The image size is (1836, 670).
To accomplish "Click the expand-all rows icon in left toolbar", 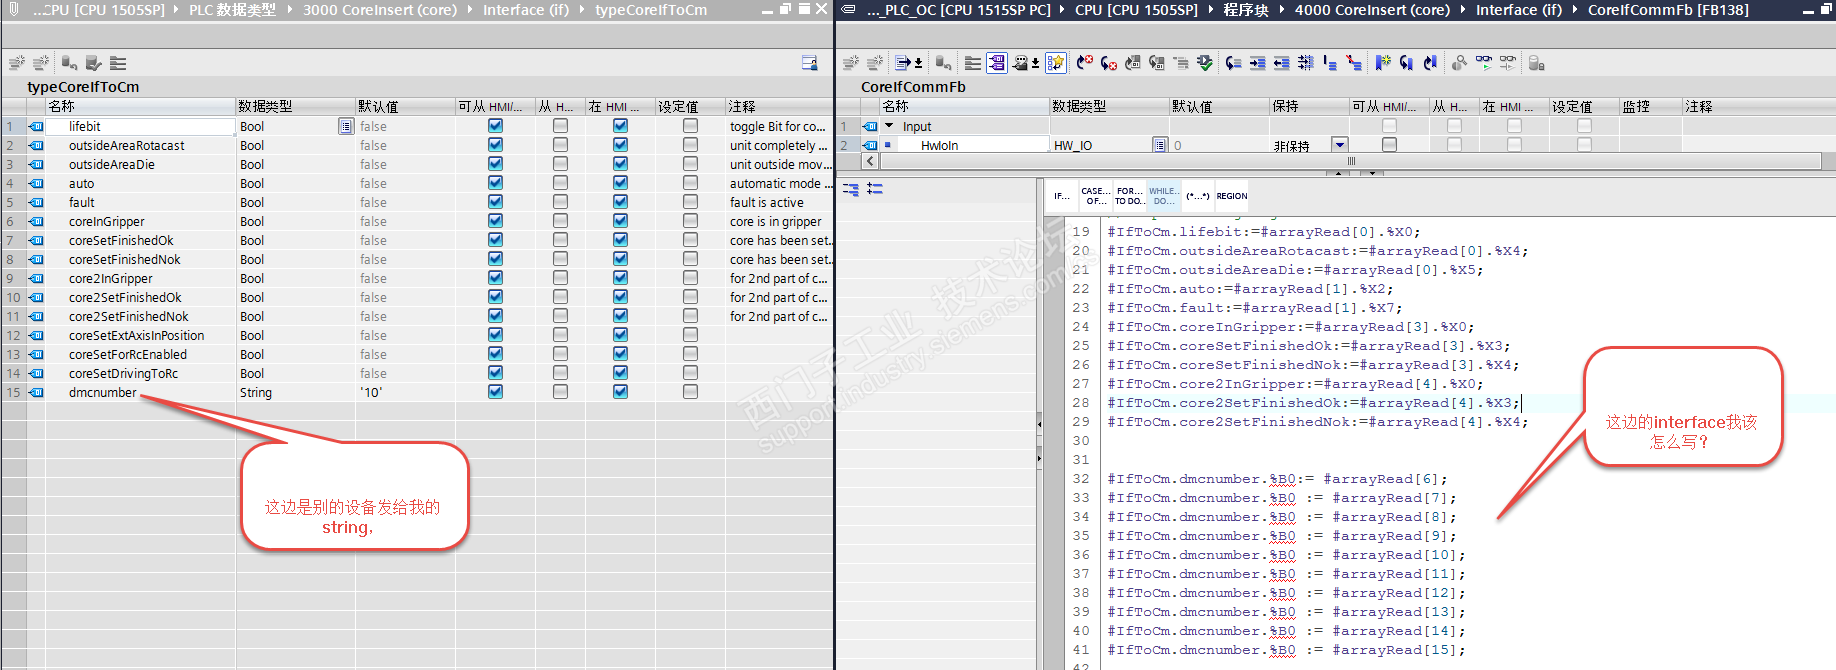I will pyautogui.click(x=118, y=63).
